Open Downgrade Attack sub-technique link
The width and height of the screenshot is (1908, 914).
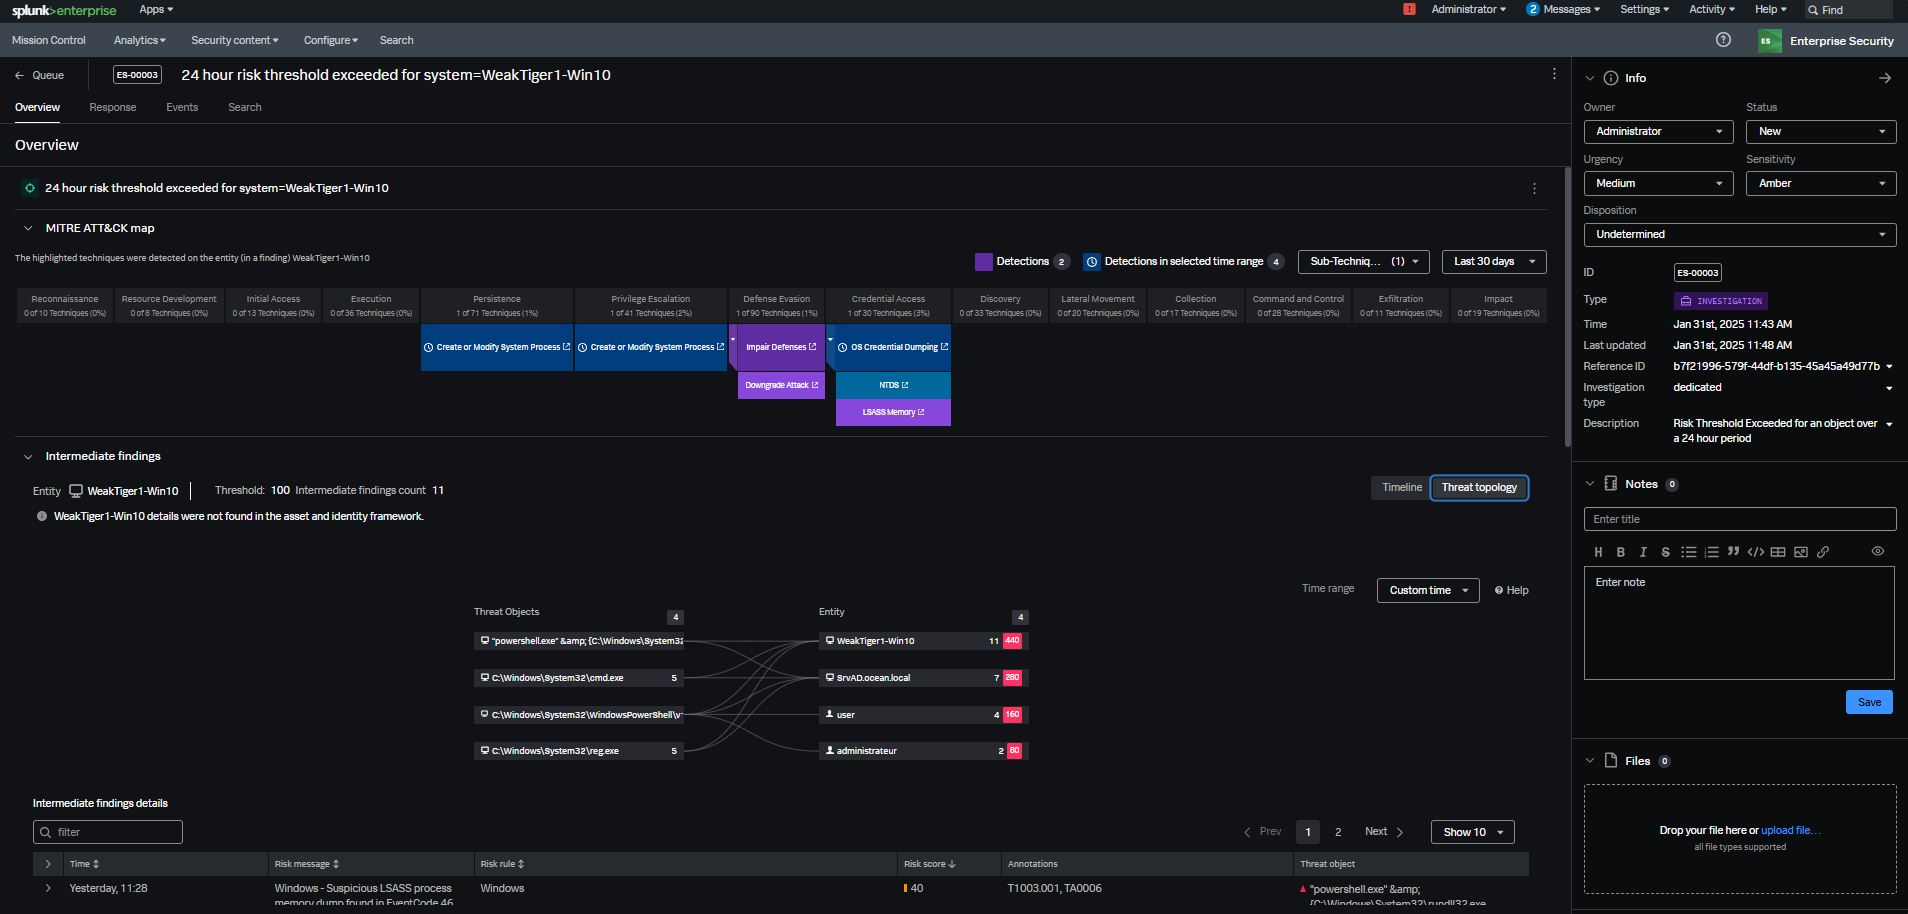(x=781, y=385)
